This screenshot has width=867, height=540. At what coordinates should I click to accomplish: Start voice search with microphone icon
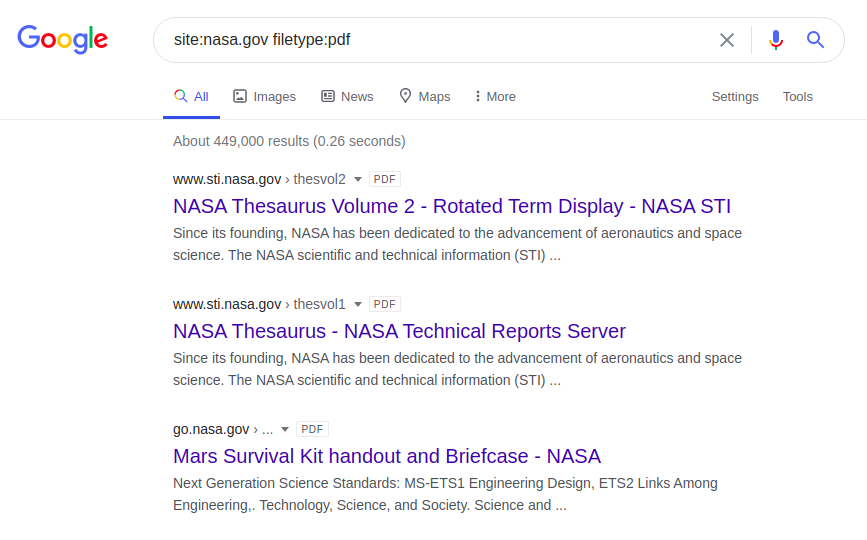(776, 40)
